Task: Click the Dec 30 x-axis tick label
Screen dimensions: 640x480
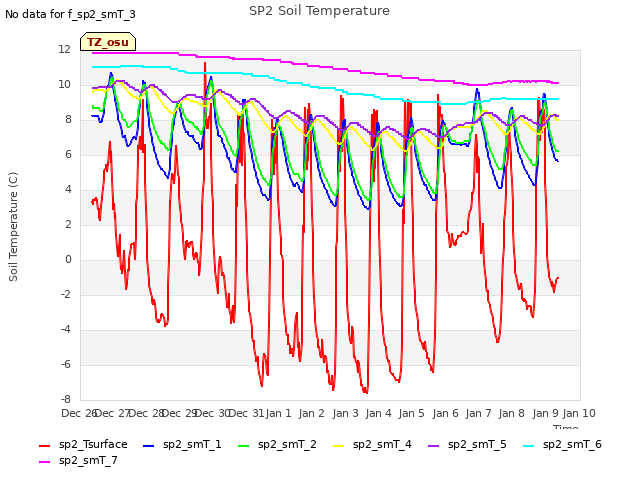Action: [x=212, y=413]
